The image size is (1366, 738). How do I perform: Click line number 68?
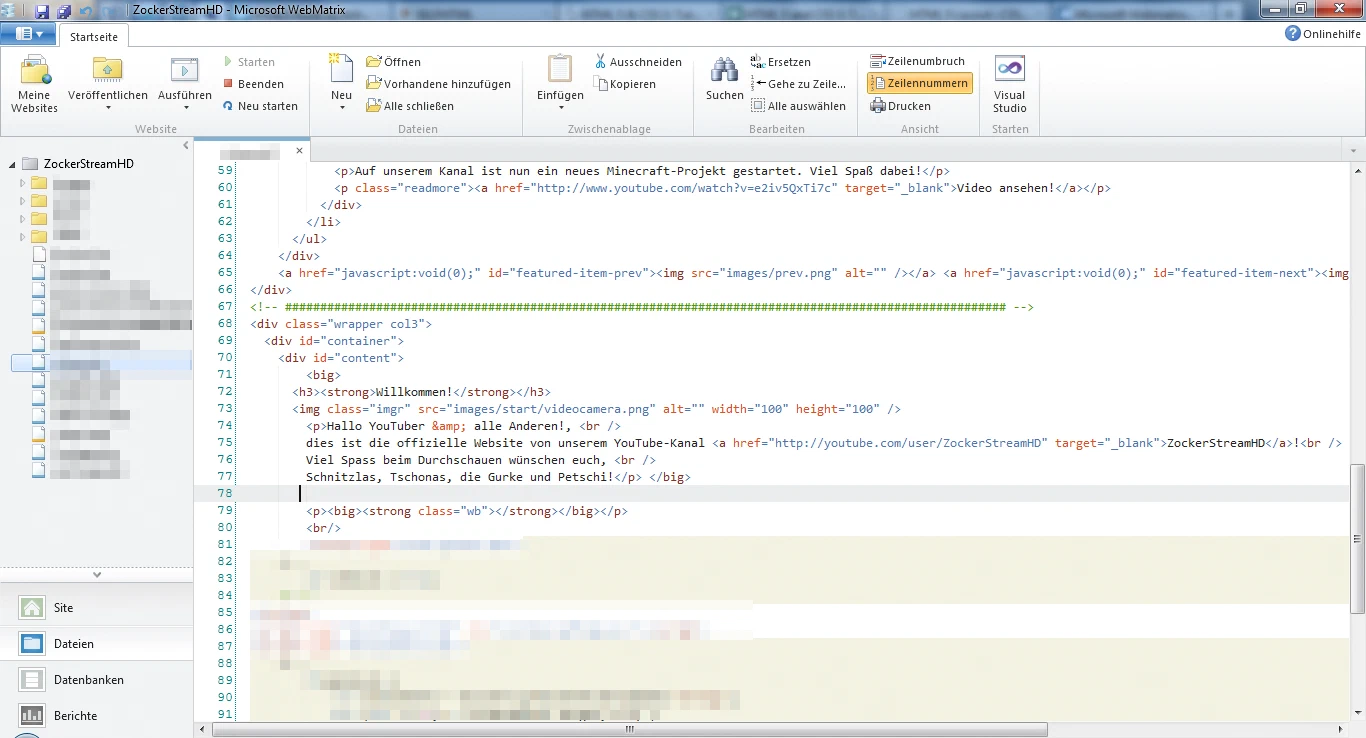pos(225,324)
